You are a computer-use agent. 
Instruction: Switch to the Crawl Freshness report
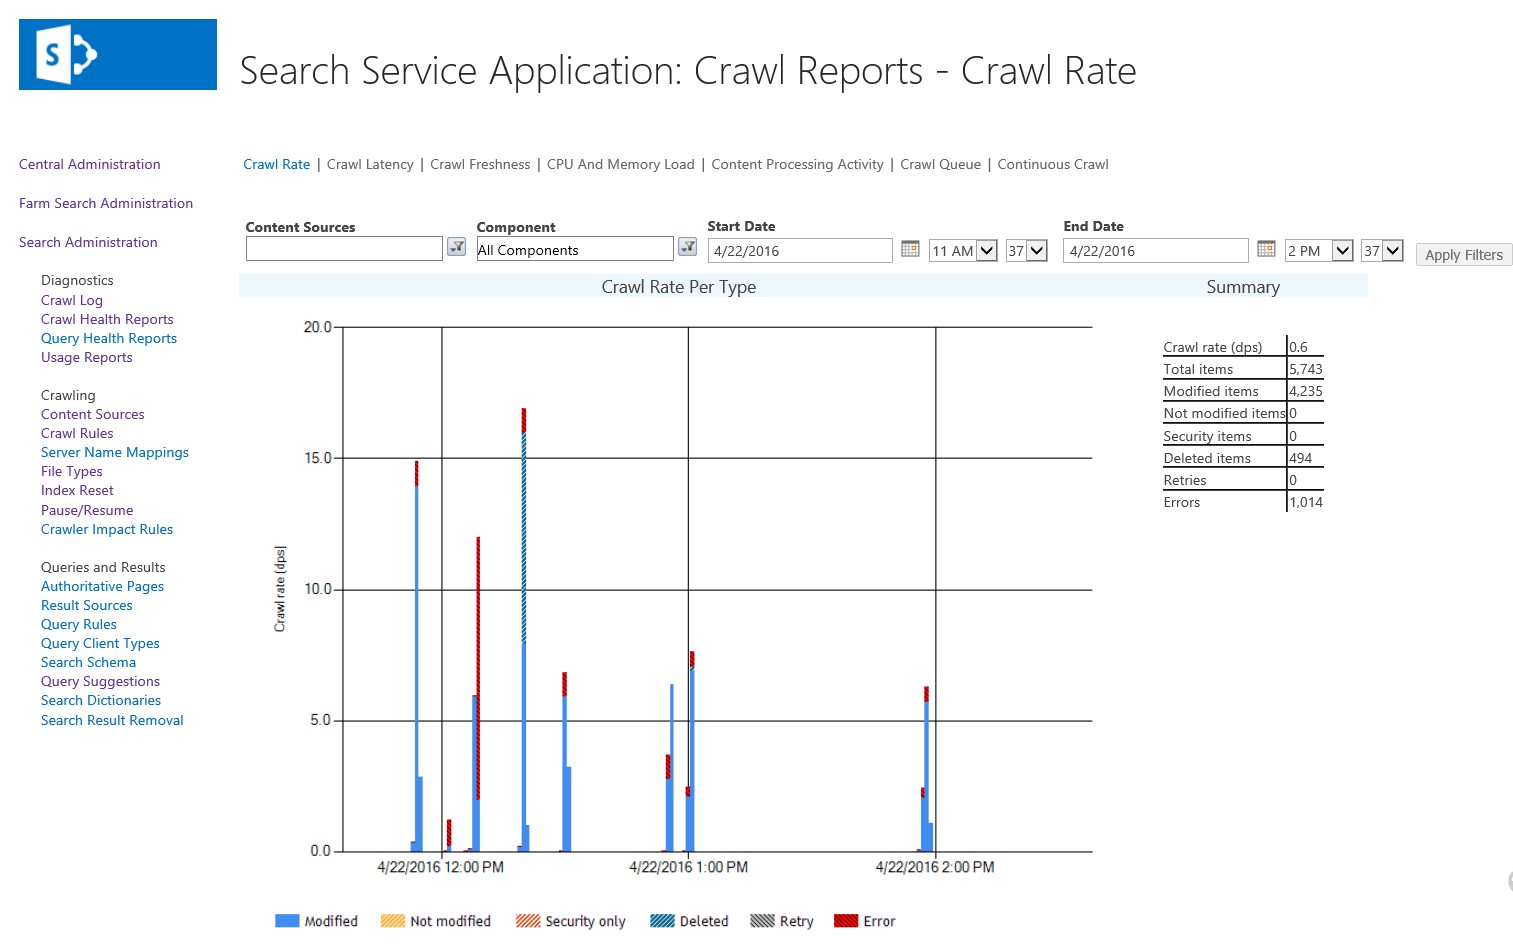tap(480, 165)
